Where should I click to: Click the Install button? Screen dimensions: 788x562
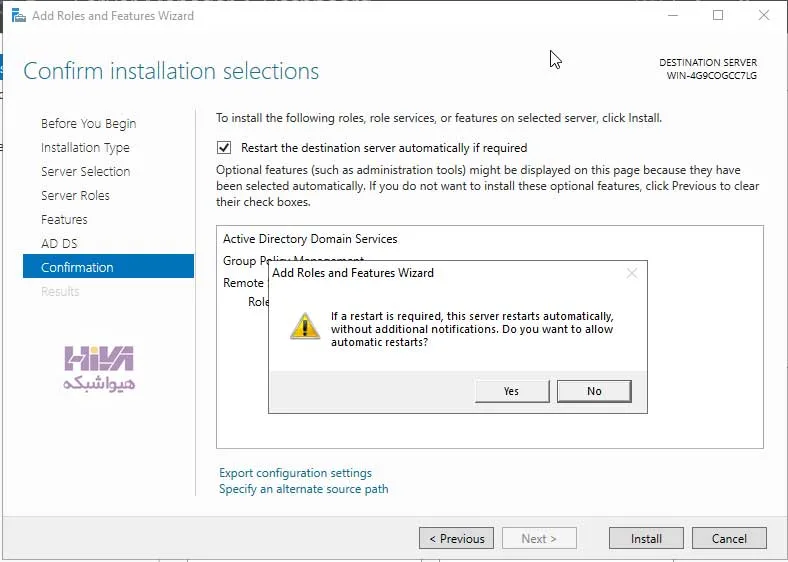(x=646, y=538)
